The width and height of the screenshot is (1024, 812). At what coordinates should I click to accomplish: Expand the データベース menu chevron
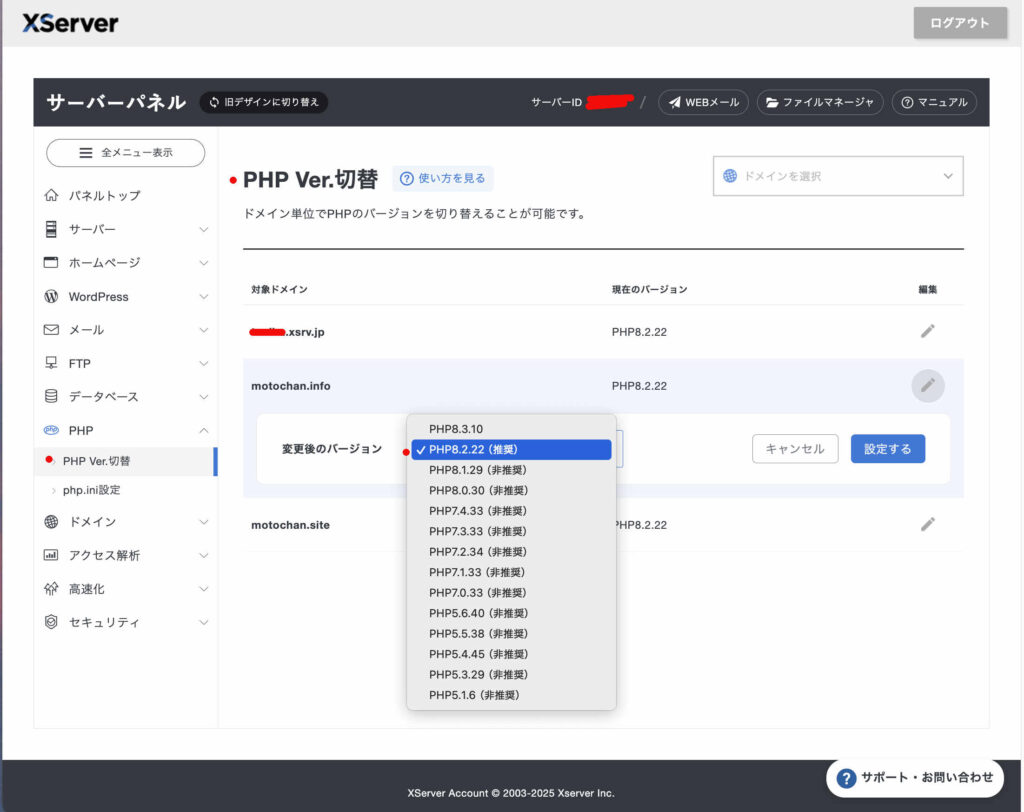(x=204, y=397)
